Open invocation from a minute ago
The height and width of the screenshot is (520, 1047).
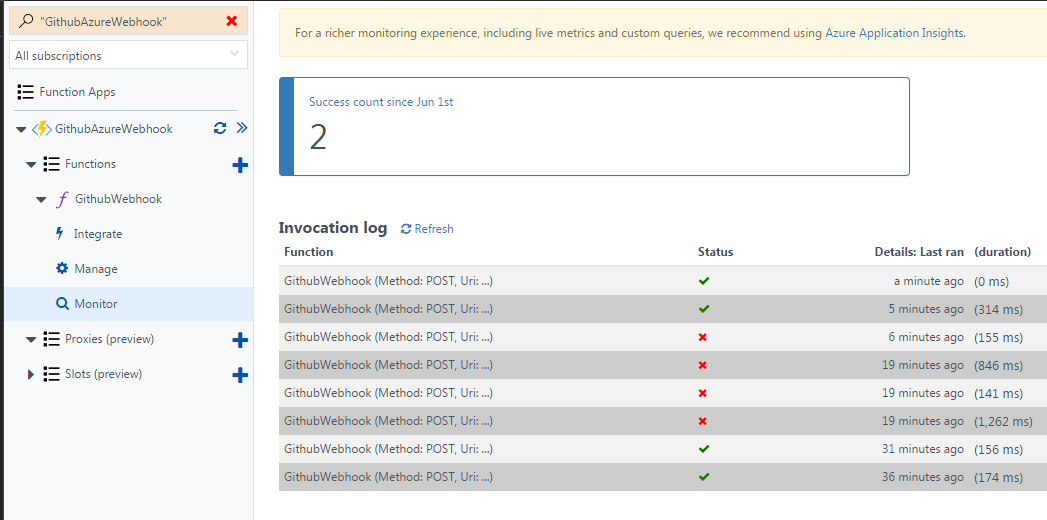tap(663, 281)
